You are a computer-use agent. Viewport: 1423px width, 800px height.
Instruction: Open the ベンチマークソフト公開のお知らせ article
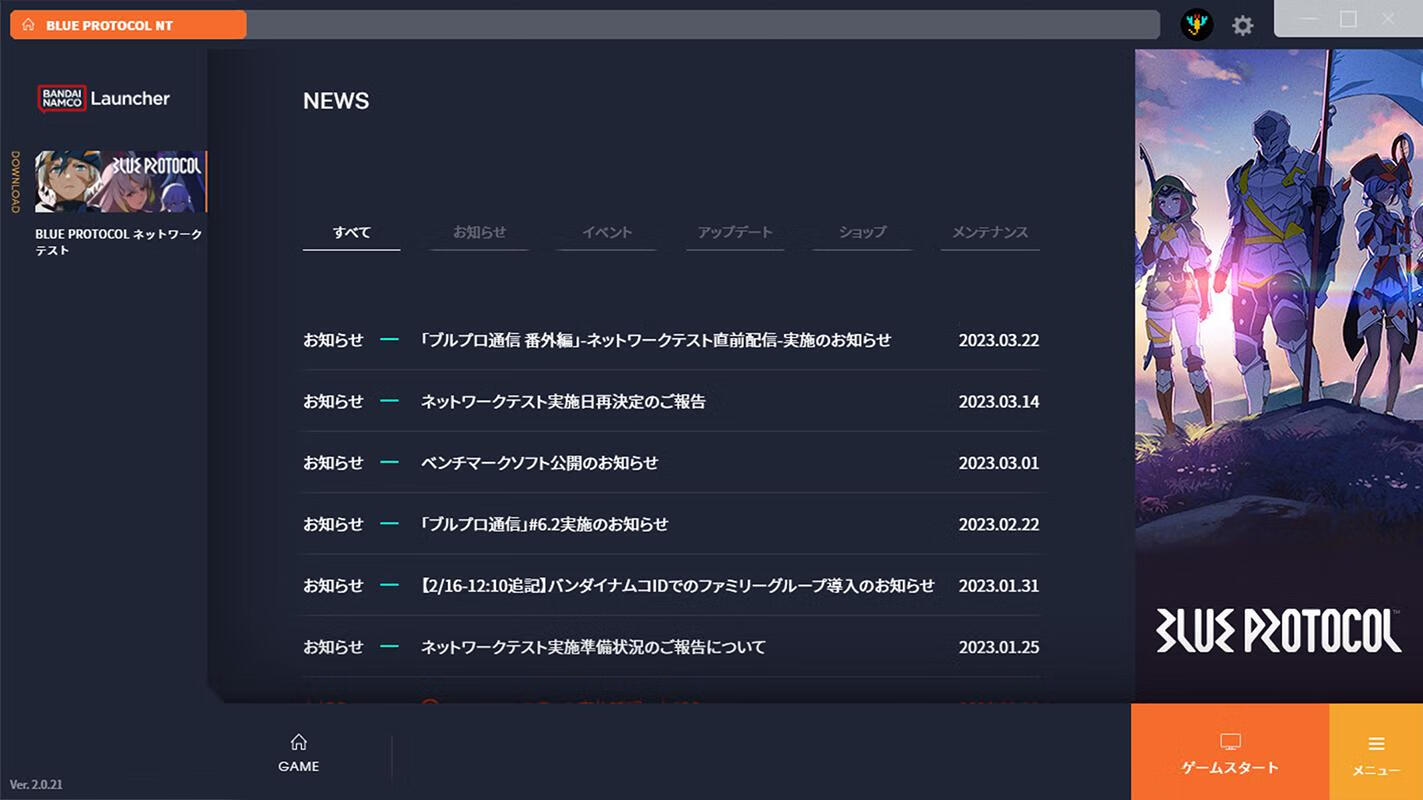671,463
